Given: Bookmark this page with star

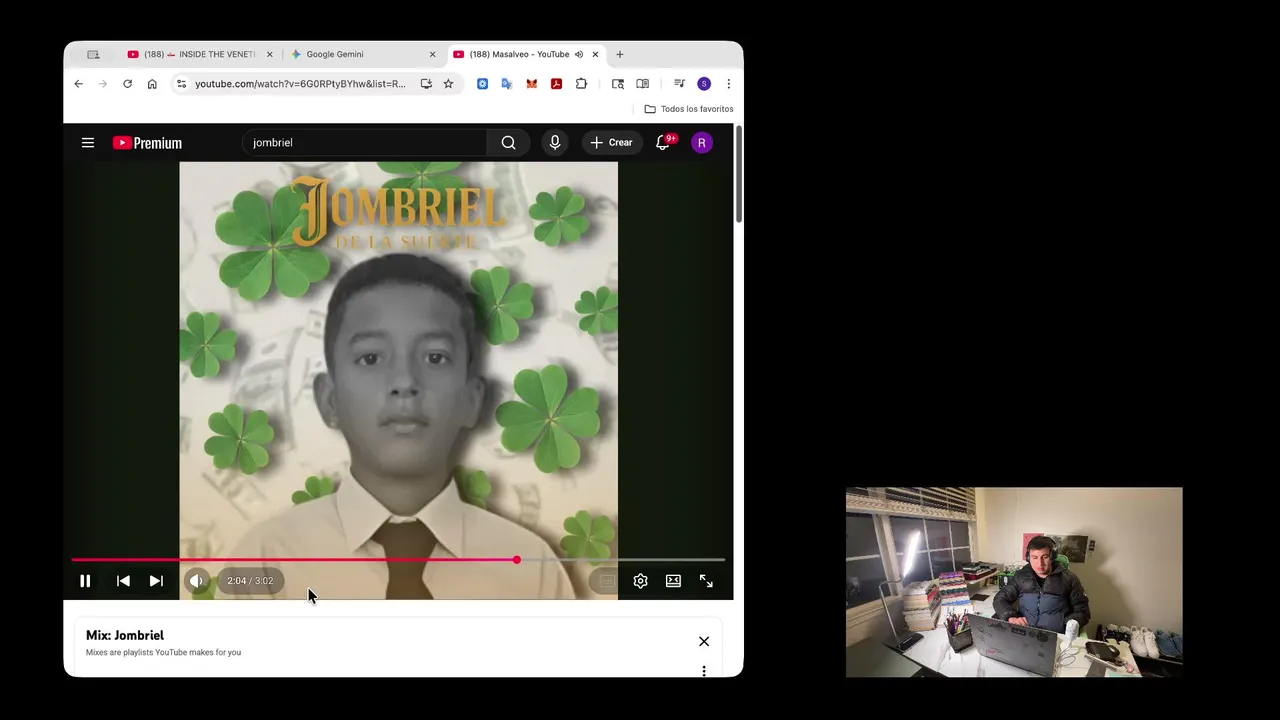Looking at the screenshot, I should coord(448,84).
